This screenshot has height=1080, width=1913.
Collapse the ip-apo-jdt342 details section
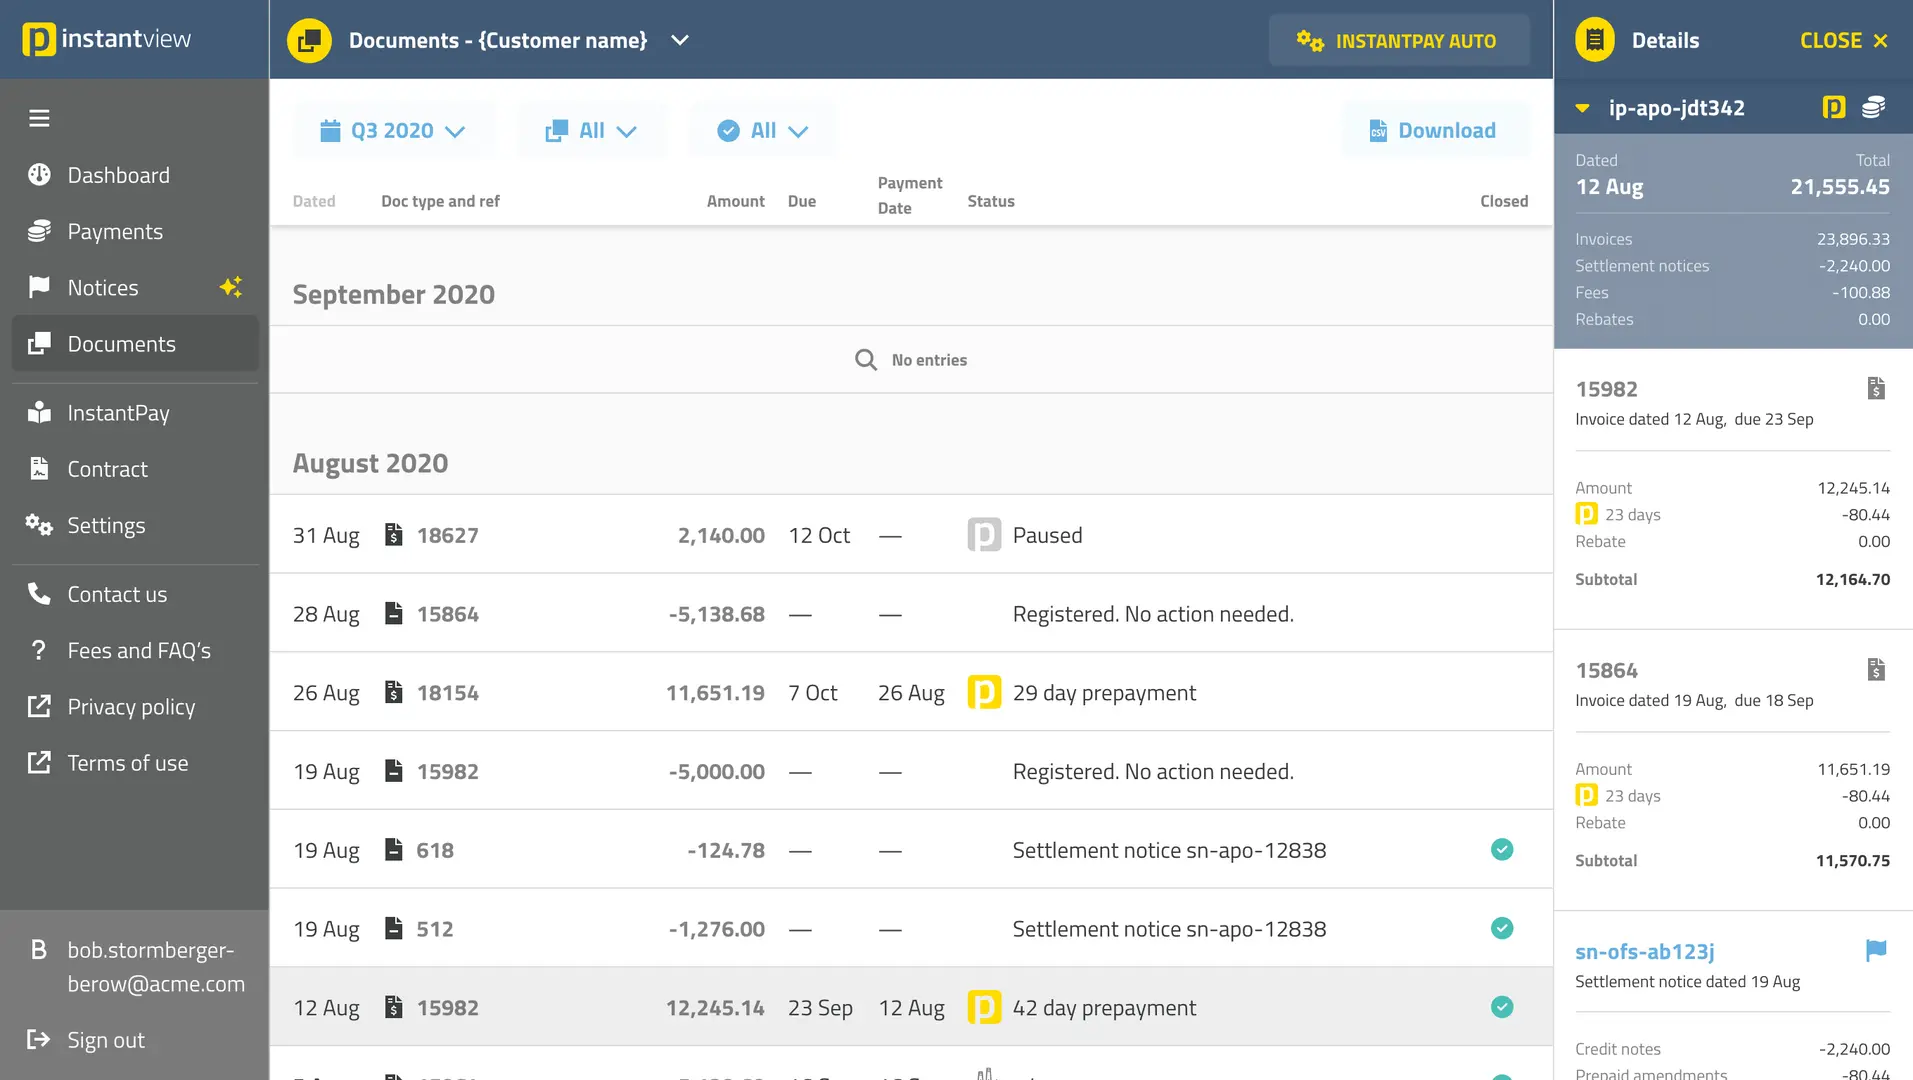click(1582, 108)
